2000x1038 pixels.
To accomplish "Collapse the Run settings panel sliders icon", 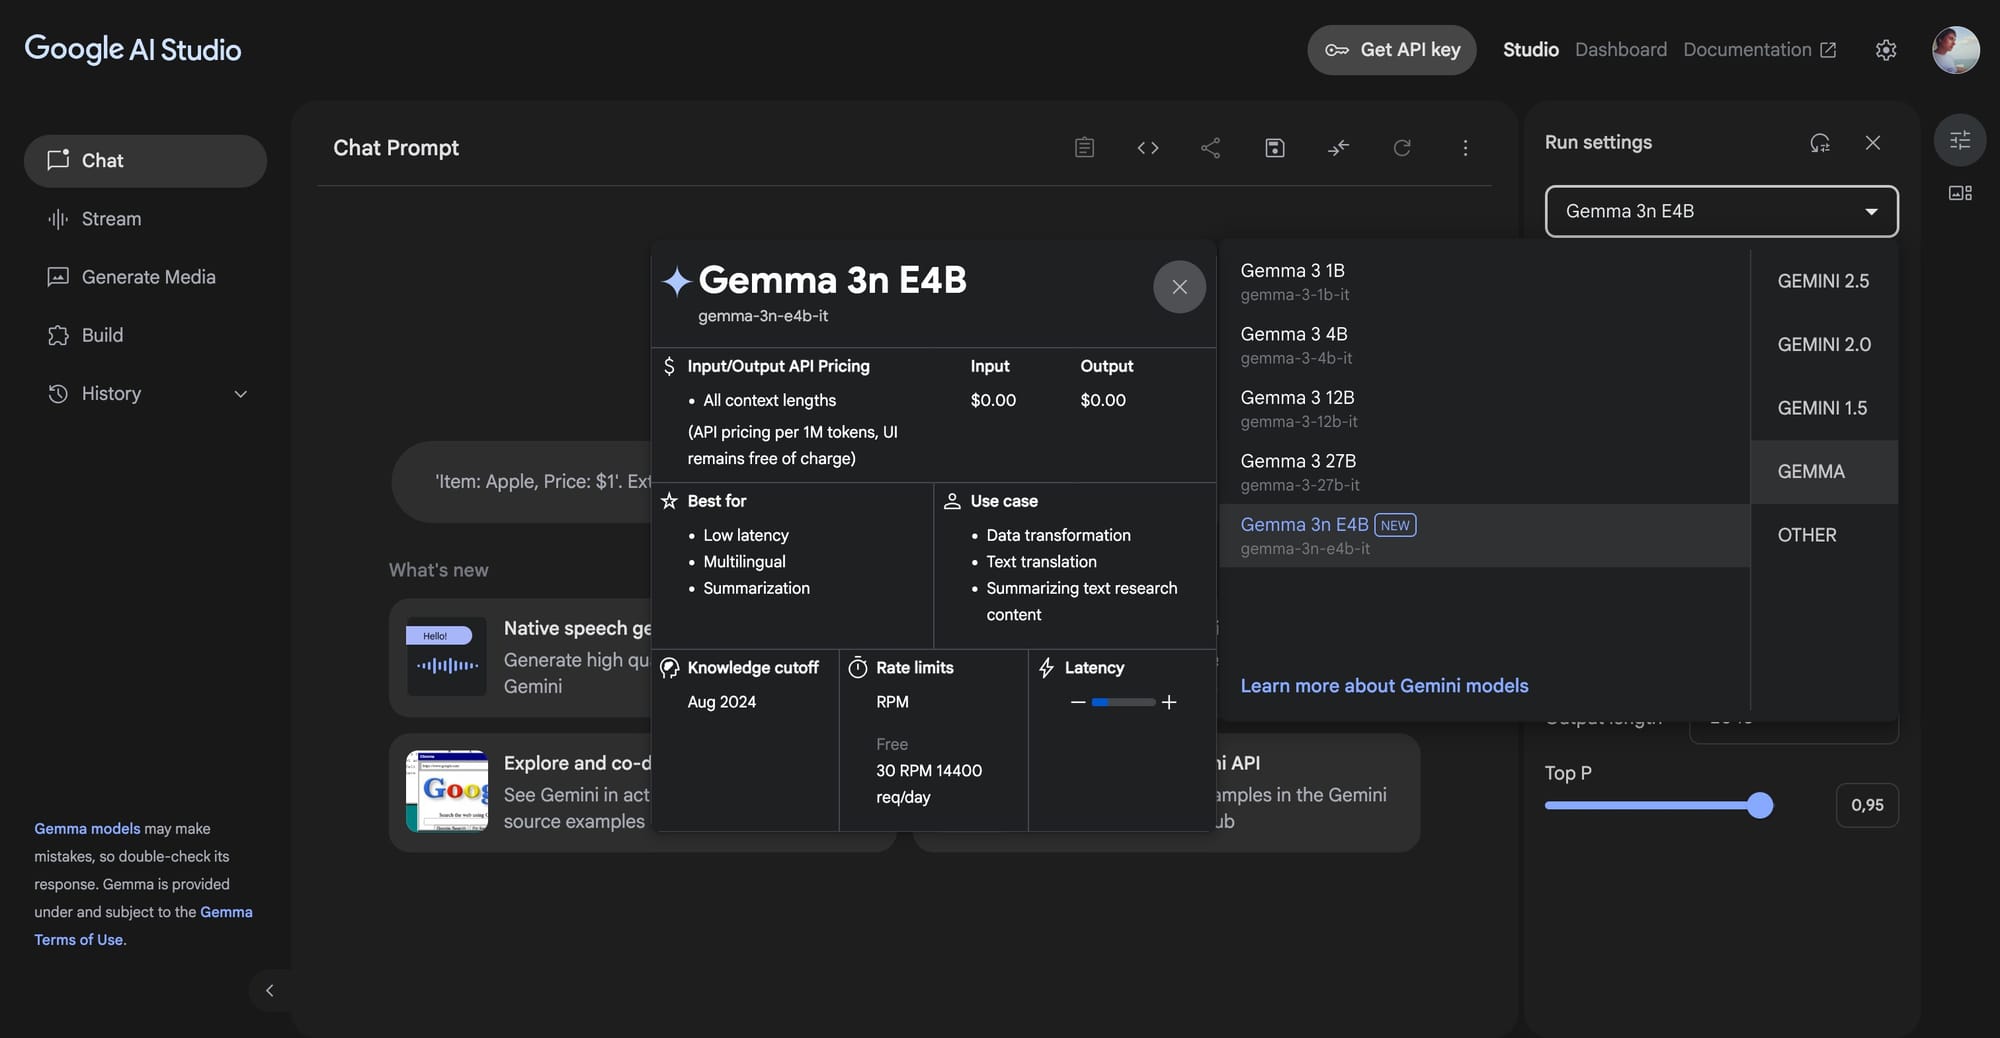I will [1959, 140].
